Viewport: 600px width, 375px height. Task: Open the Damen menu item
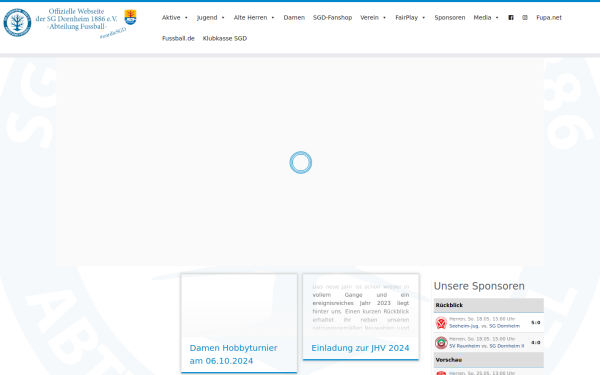coord(294,18)
